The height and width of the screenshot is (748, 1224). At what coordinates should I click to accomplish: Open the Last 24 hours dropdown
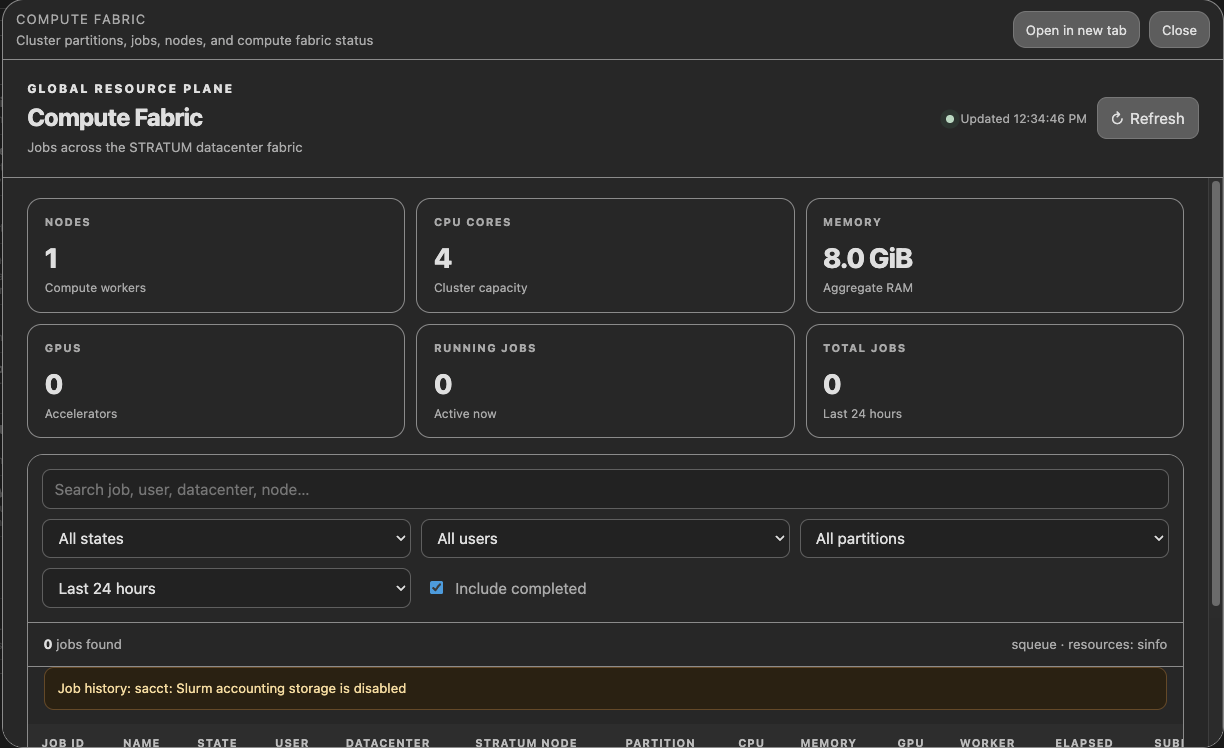(x=226, y=588)
